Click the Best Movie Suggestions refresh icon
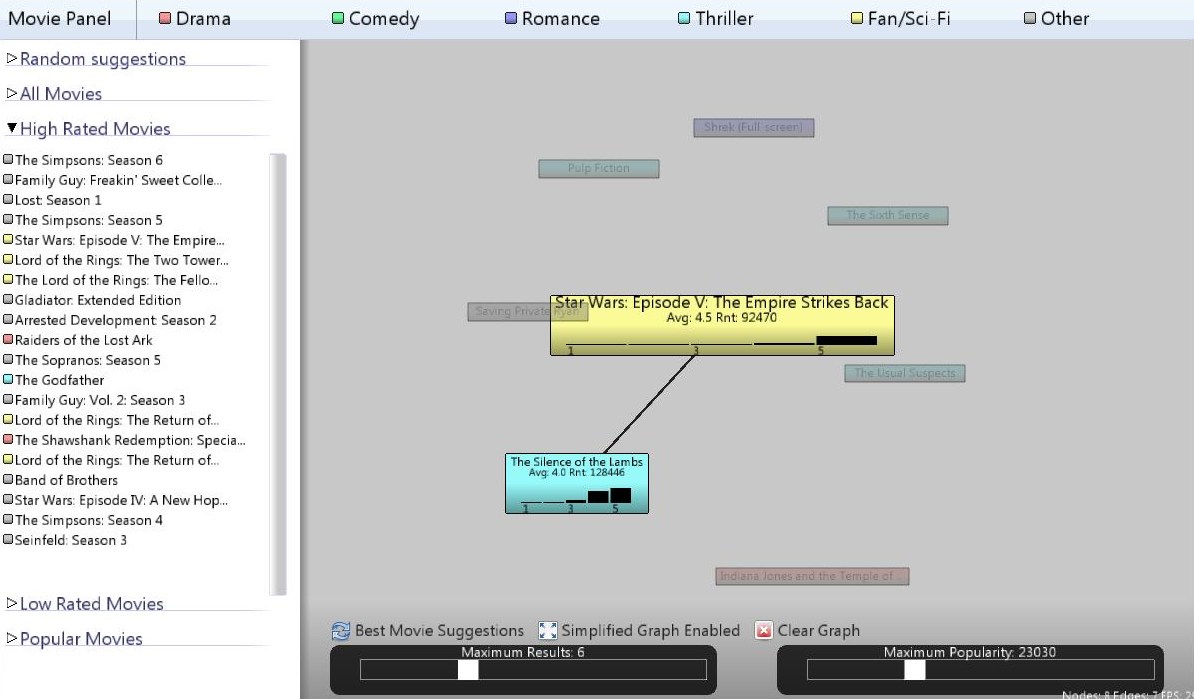 click(340, 630)
